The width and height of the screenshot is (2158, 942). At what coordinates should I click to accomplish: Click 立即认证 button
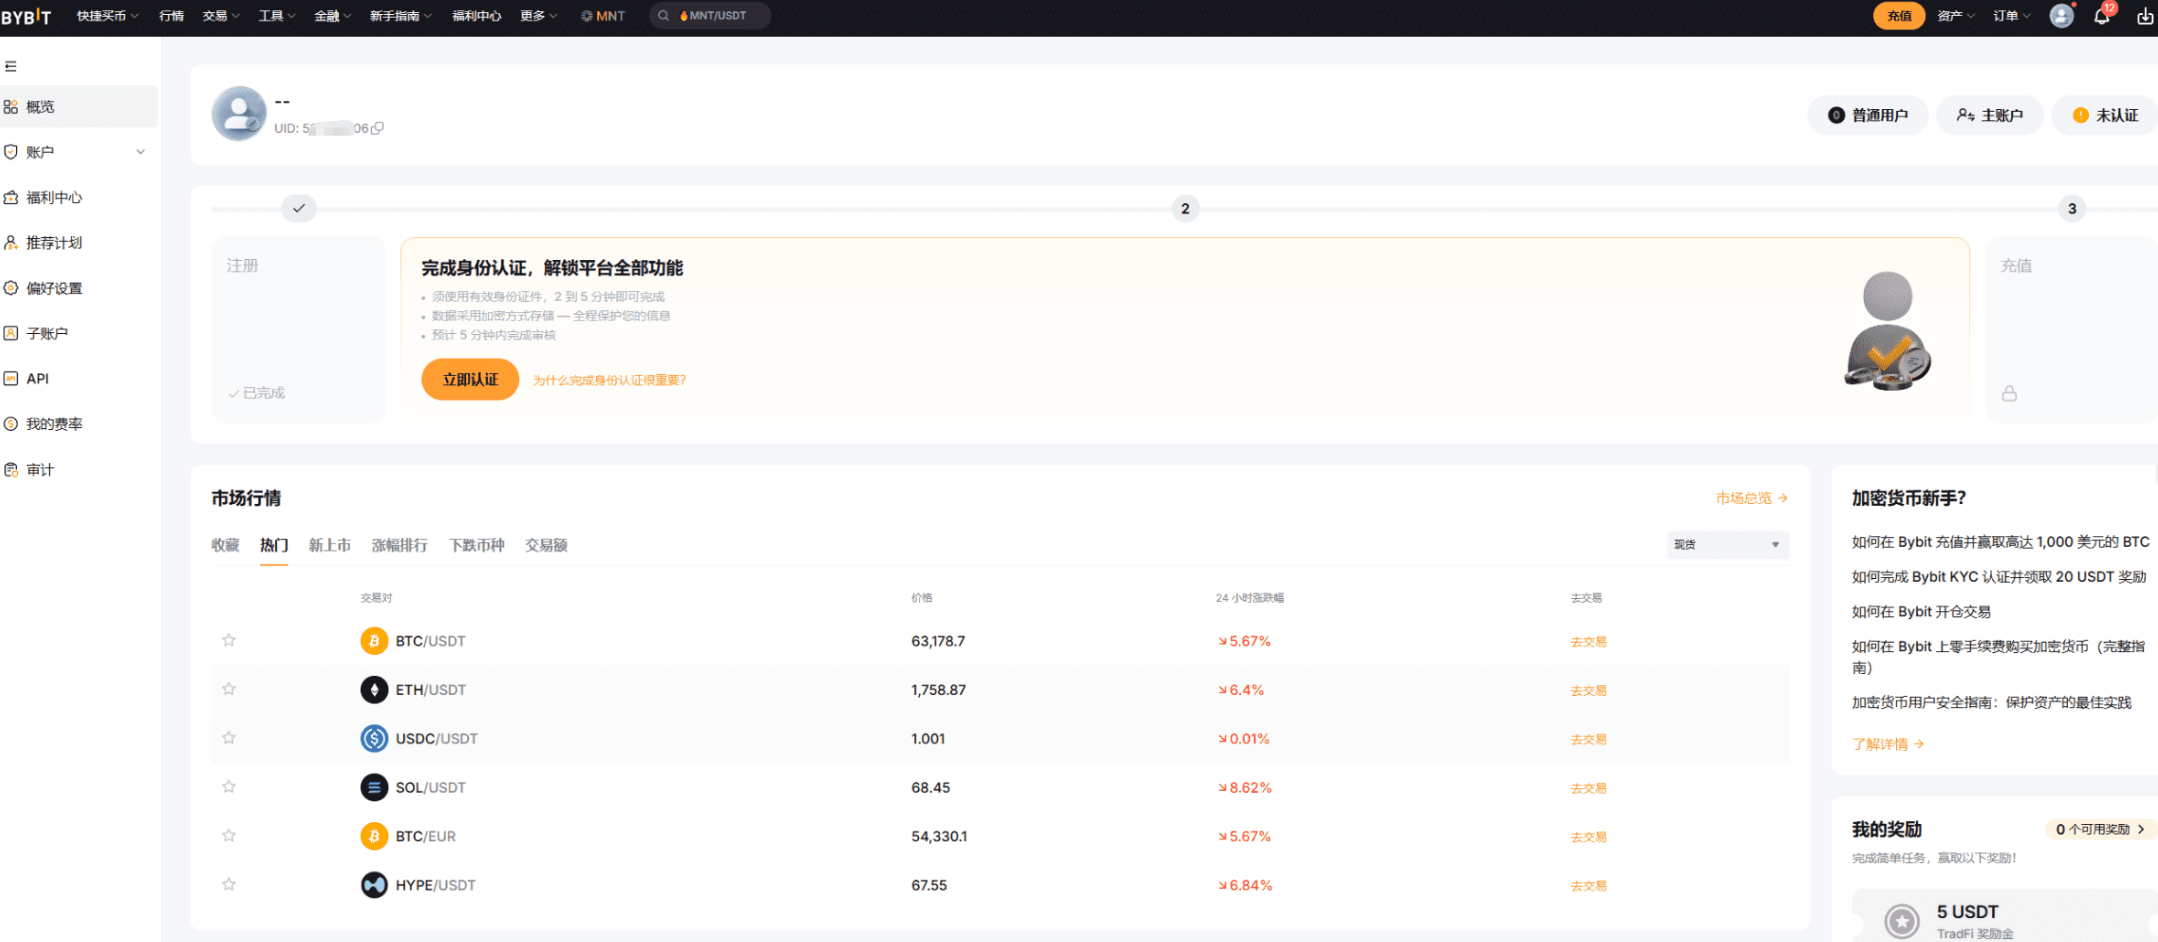point(470,380)
